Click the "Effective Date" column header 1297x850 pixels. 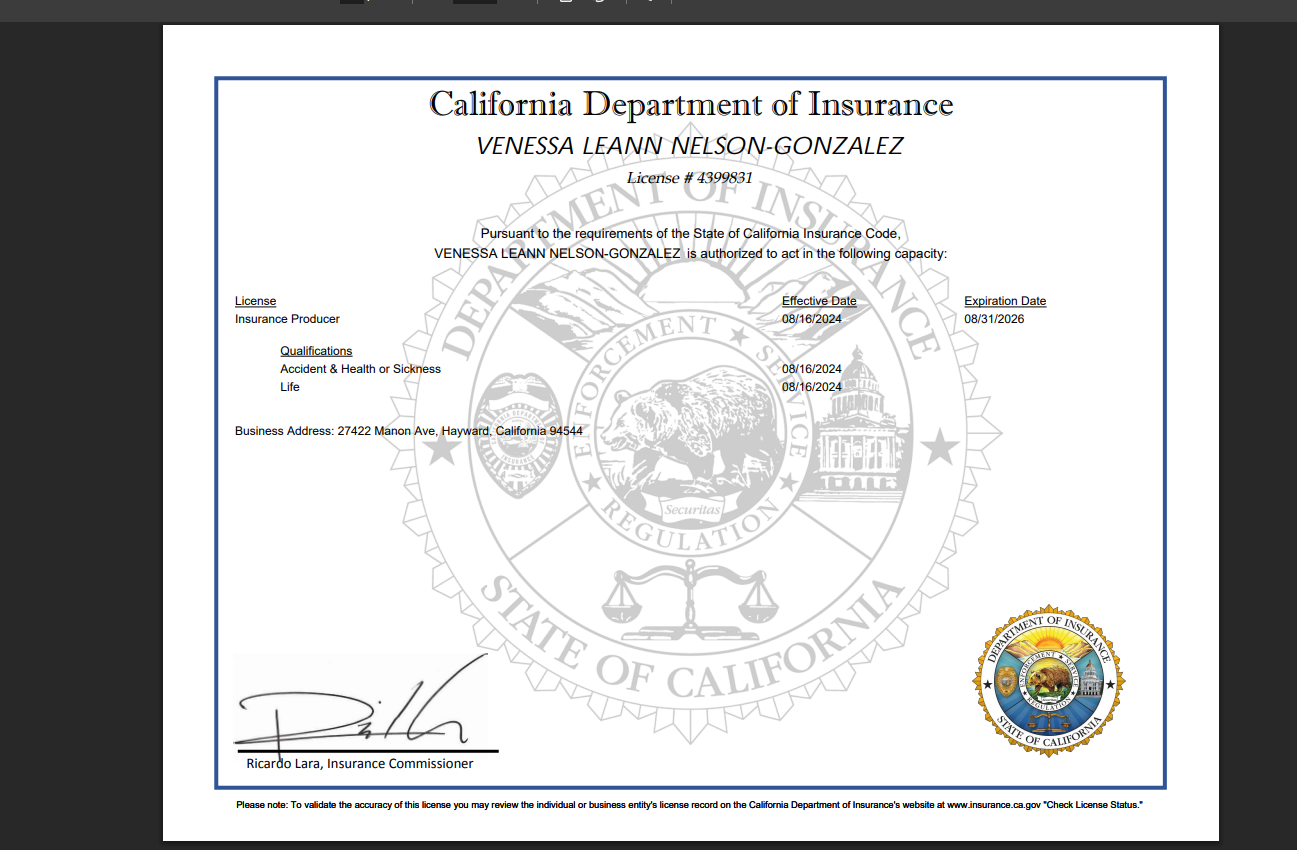tap(819, 301)
